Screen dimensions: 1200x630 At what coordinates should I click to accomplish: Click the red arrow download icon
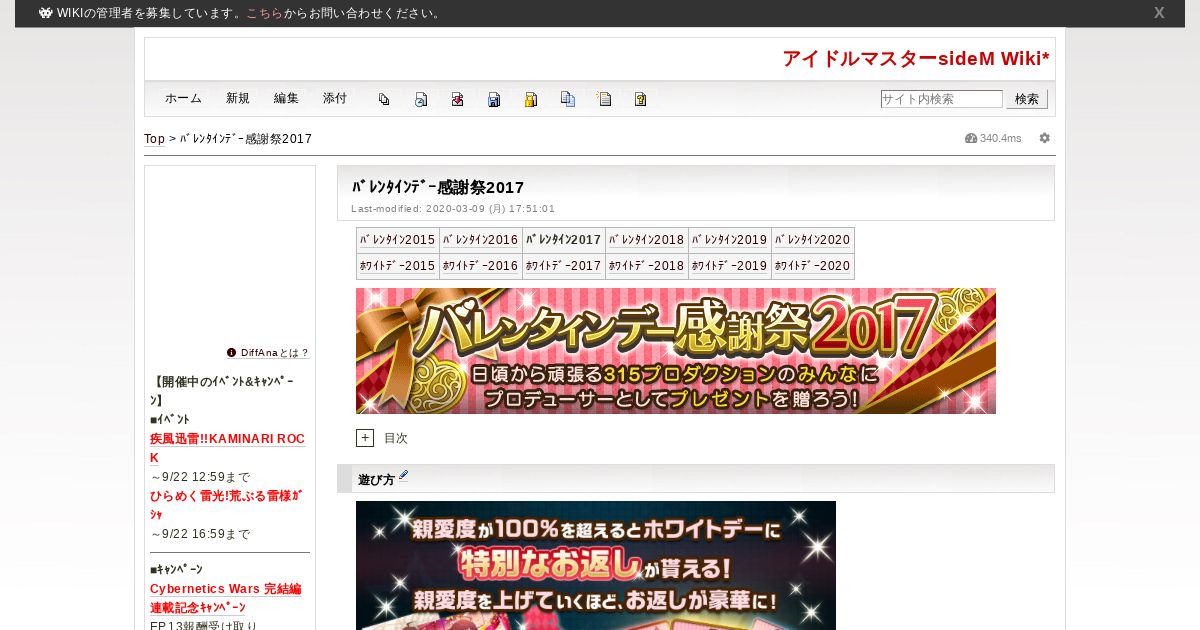[x=457, y=99]
